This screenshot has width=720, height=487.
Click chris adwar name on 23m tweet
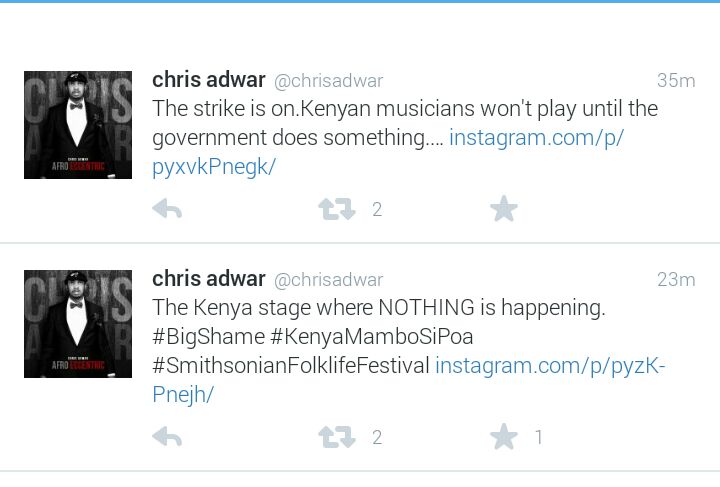(x=209, y=279)
